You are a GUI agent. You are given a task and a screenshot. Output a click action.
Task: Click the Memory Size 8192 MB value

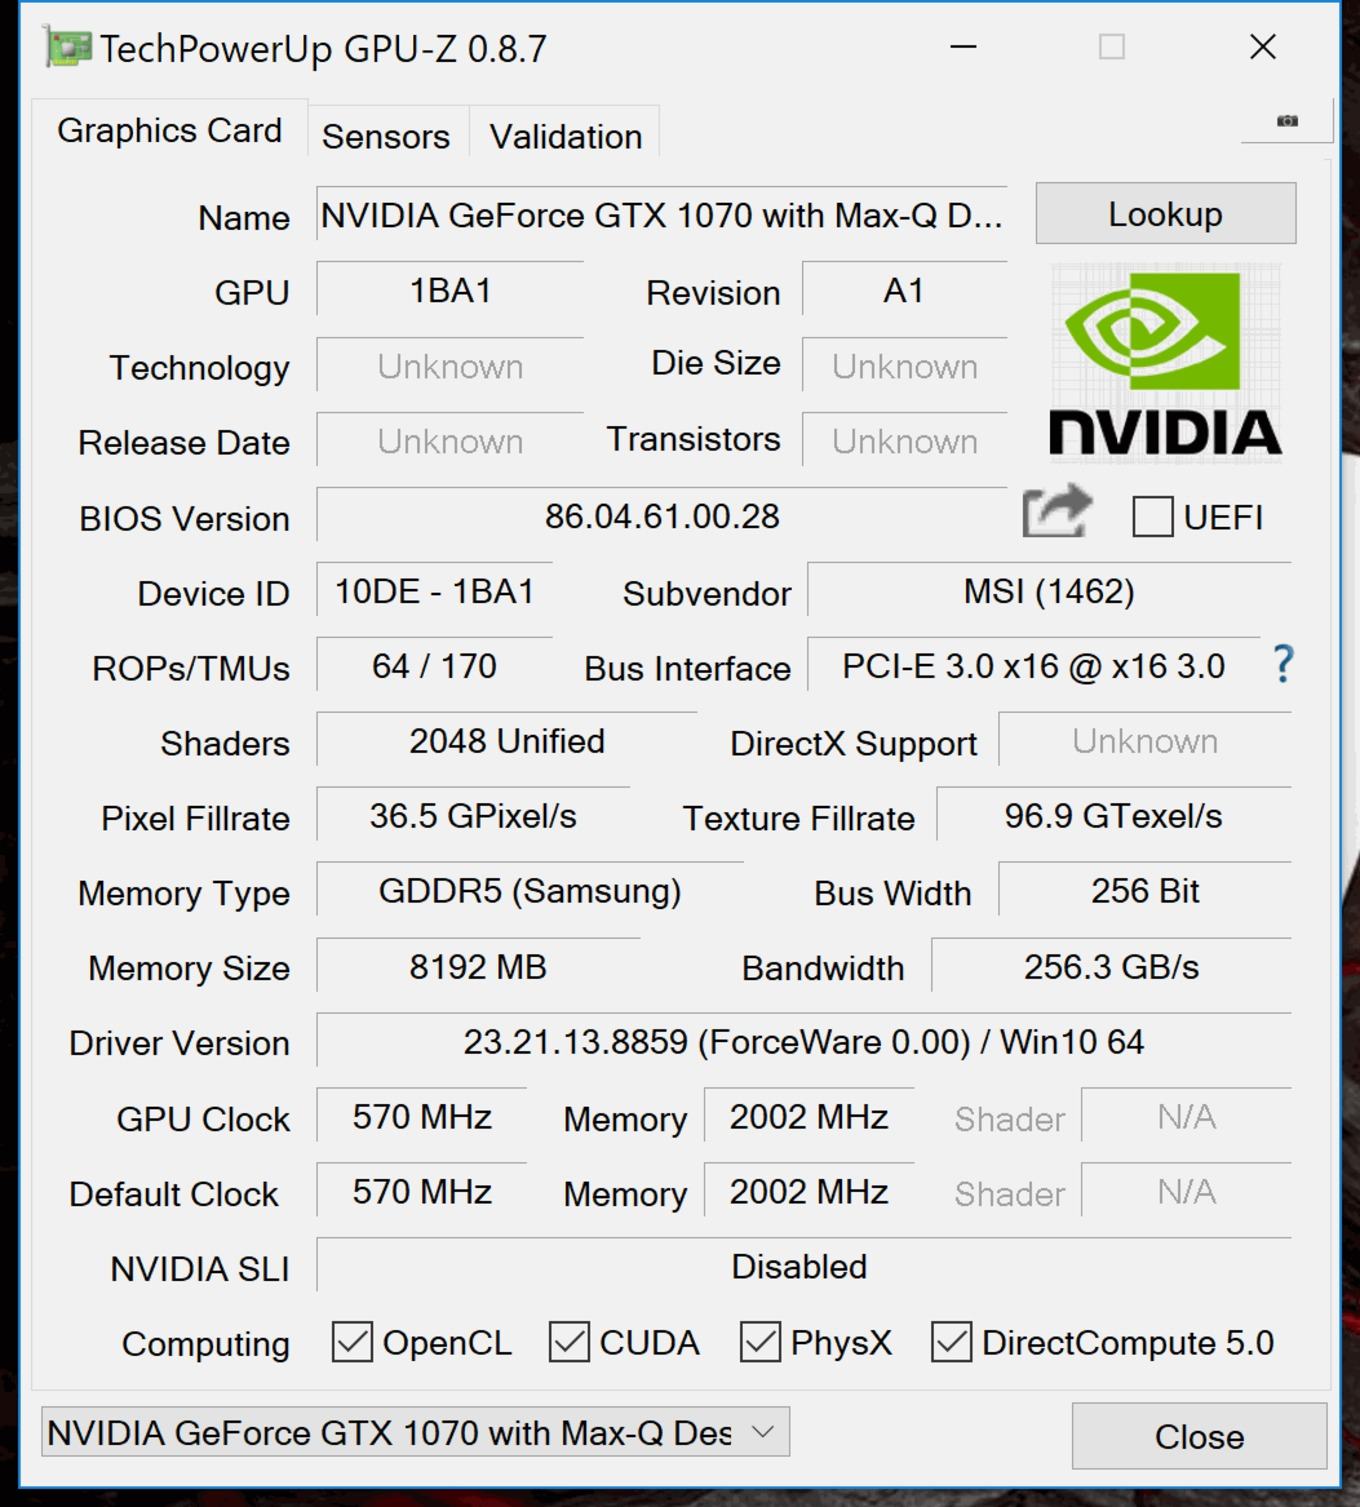(478, 967)
